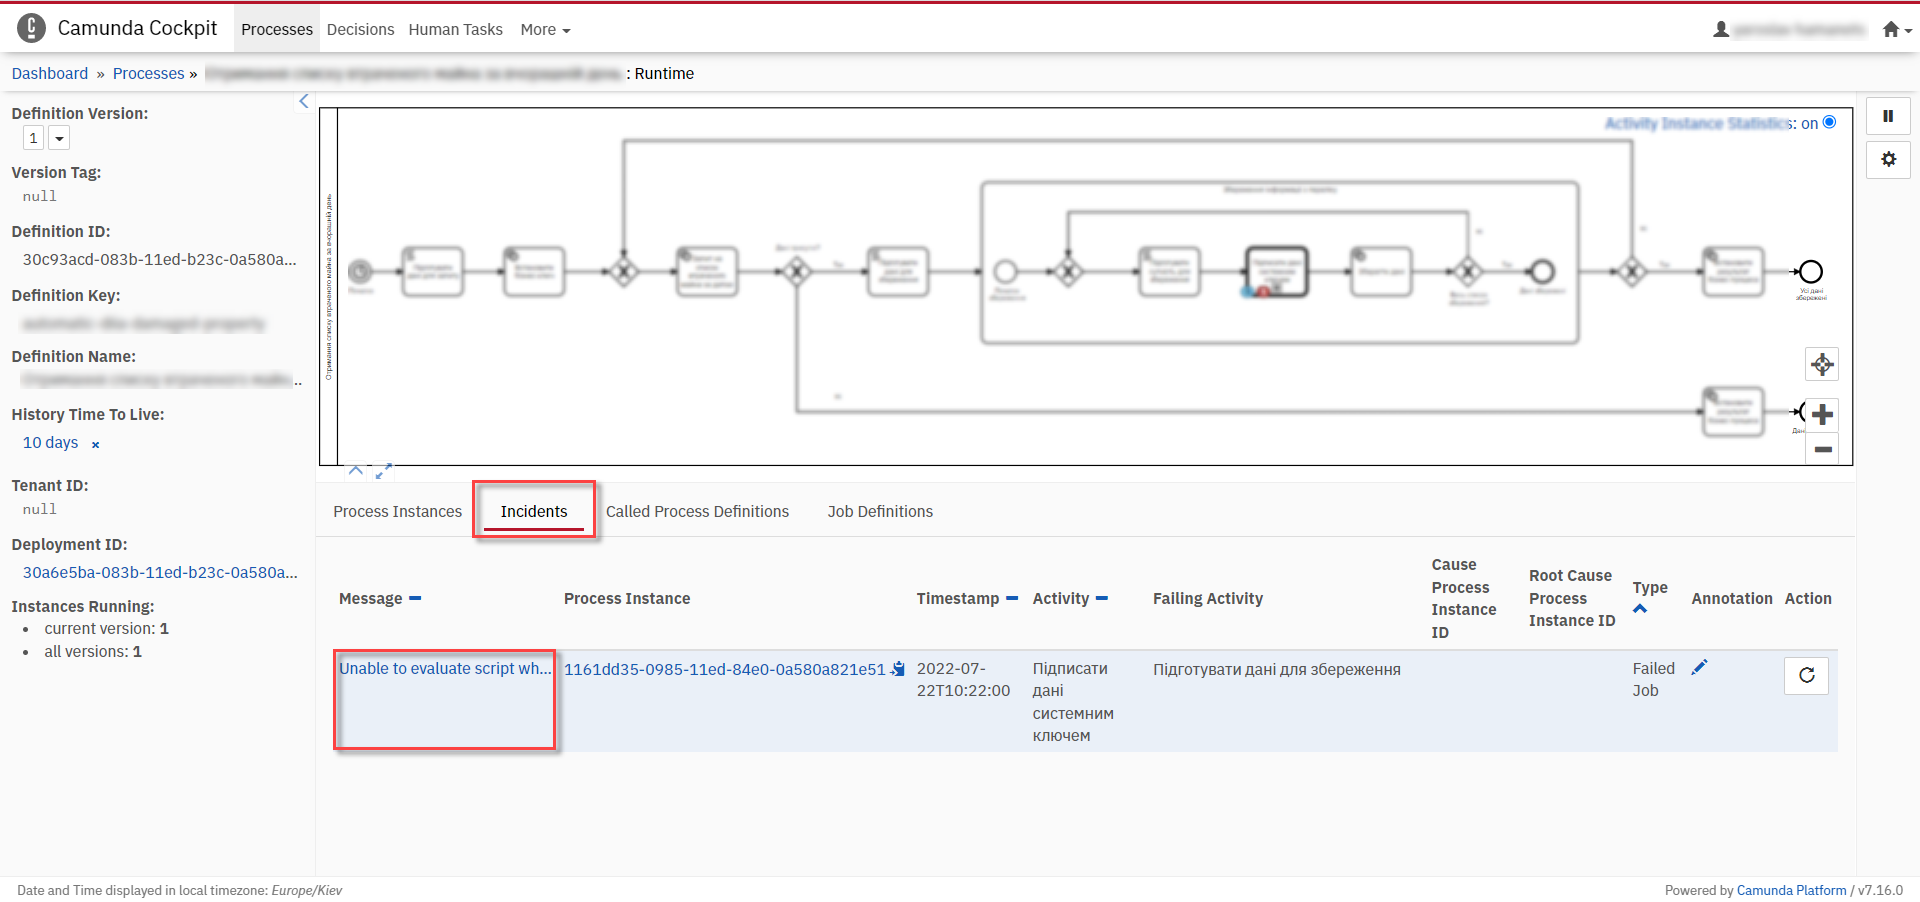Image resolution: width=1920 pixels, height=902 pixels.
Task: Click the timer start event in the diagram
Action: pos(360,271)
